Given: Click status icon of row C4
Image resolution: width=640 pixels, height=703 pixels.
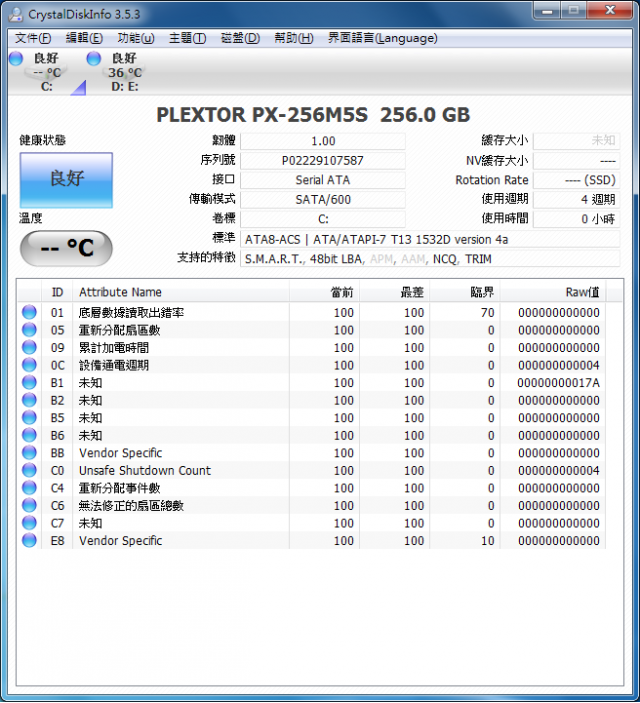Looking at the screenshot, I should tap(29, 488).
